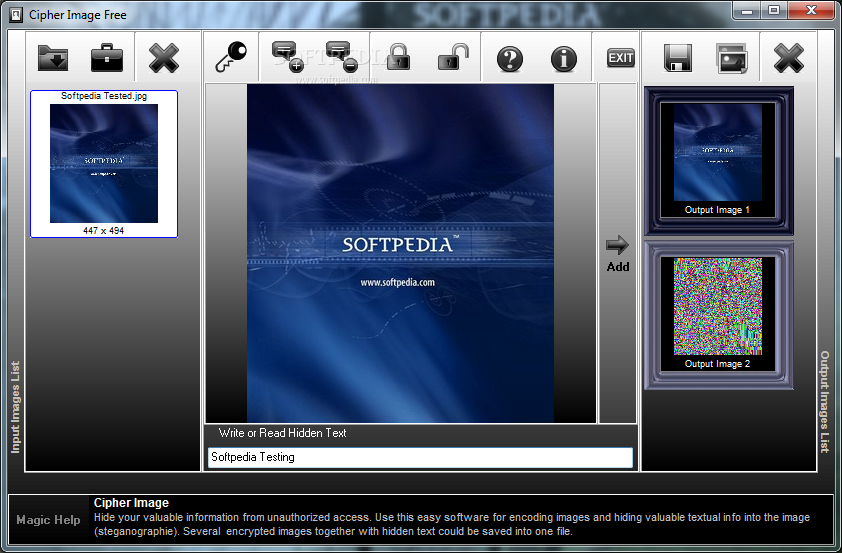Click the Magic Help label

tap(48, 520)
